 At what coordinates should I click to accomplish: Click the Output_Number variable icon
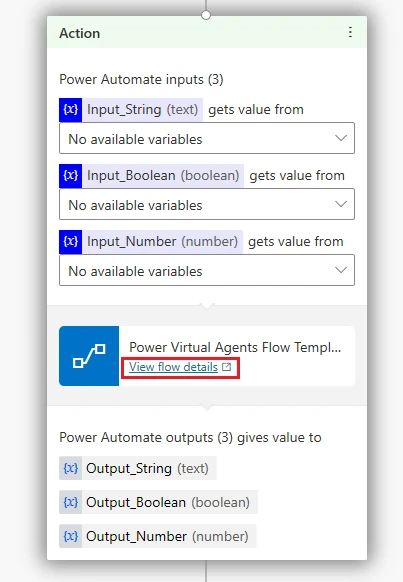71,536
